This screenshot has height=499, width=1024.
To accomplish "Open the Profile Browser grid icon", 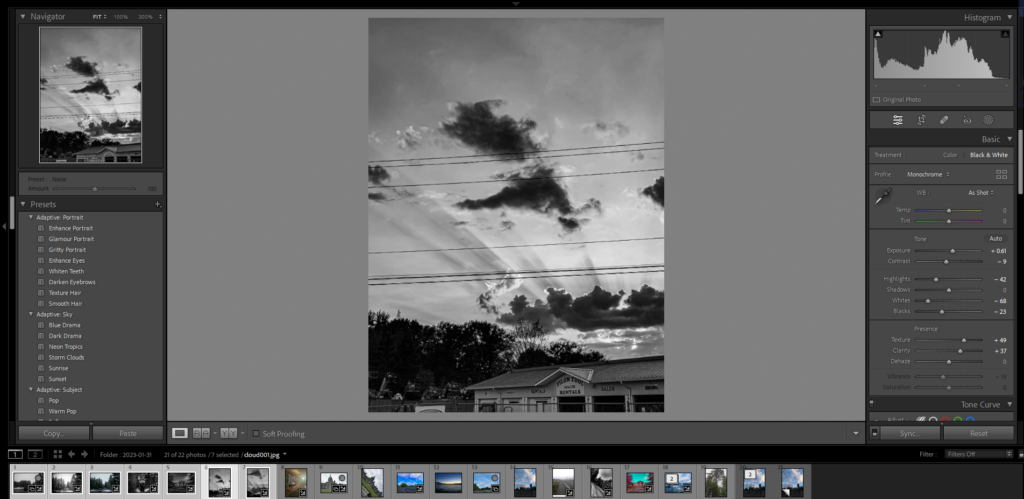I will point(1001,174).
